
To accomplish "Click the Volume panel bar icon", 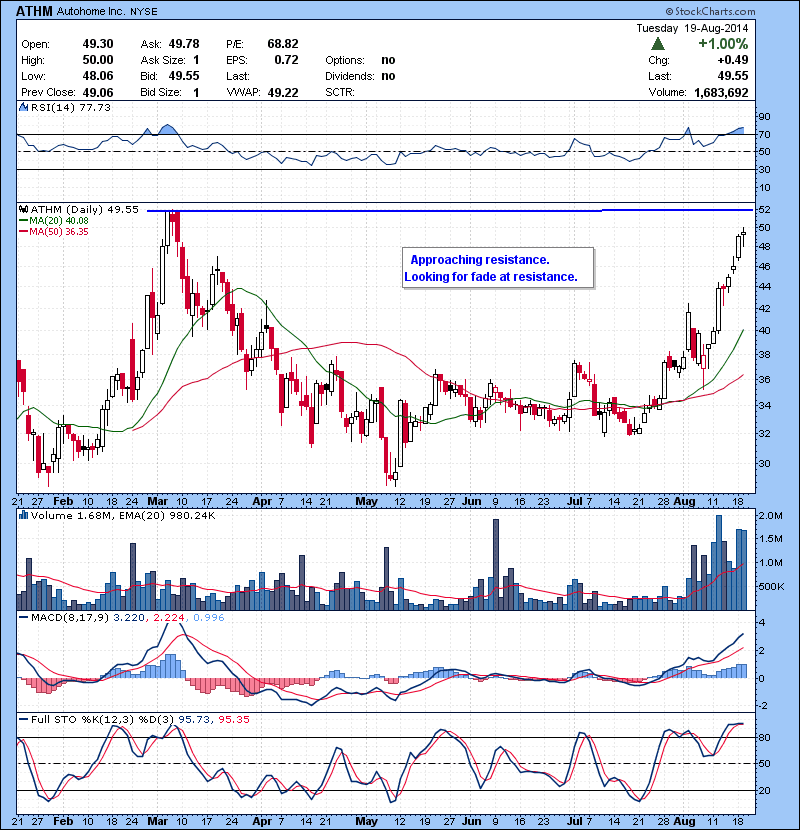I will [x=23, y=515].
